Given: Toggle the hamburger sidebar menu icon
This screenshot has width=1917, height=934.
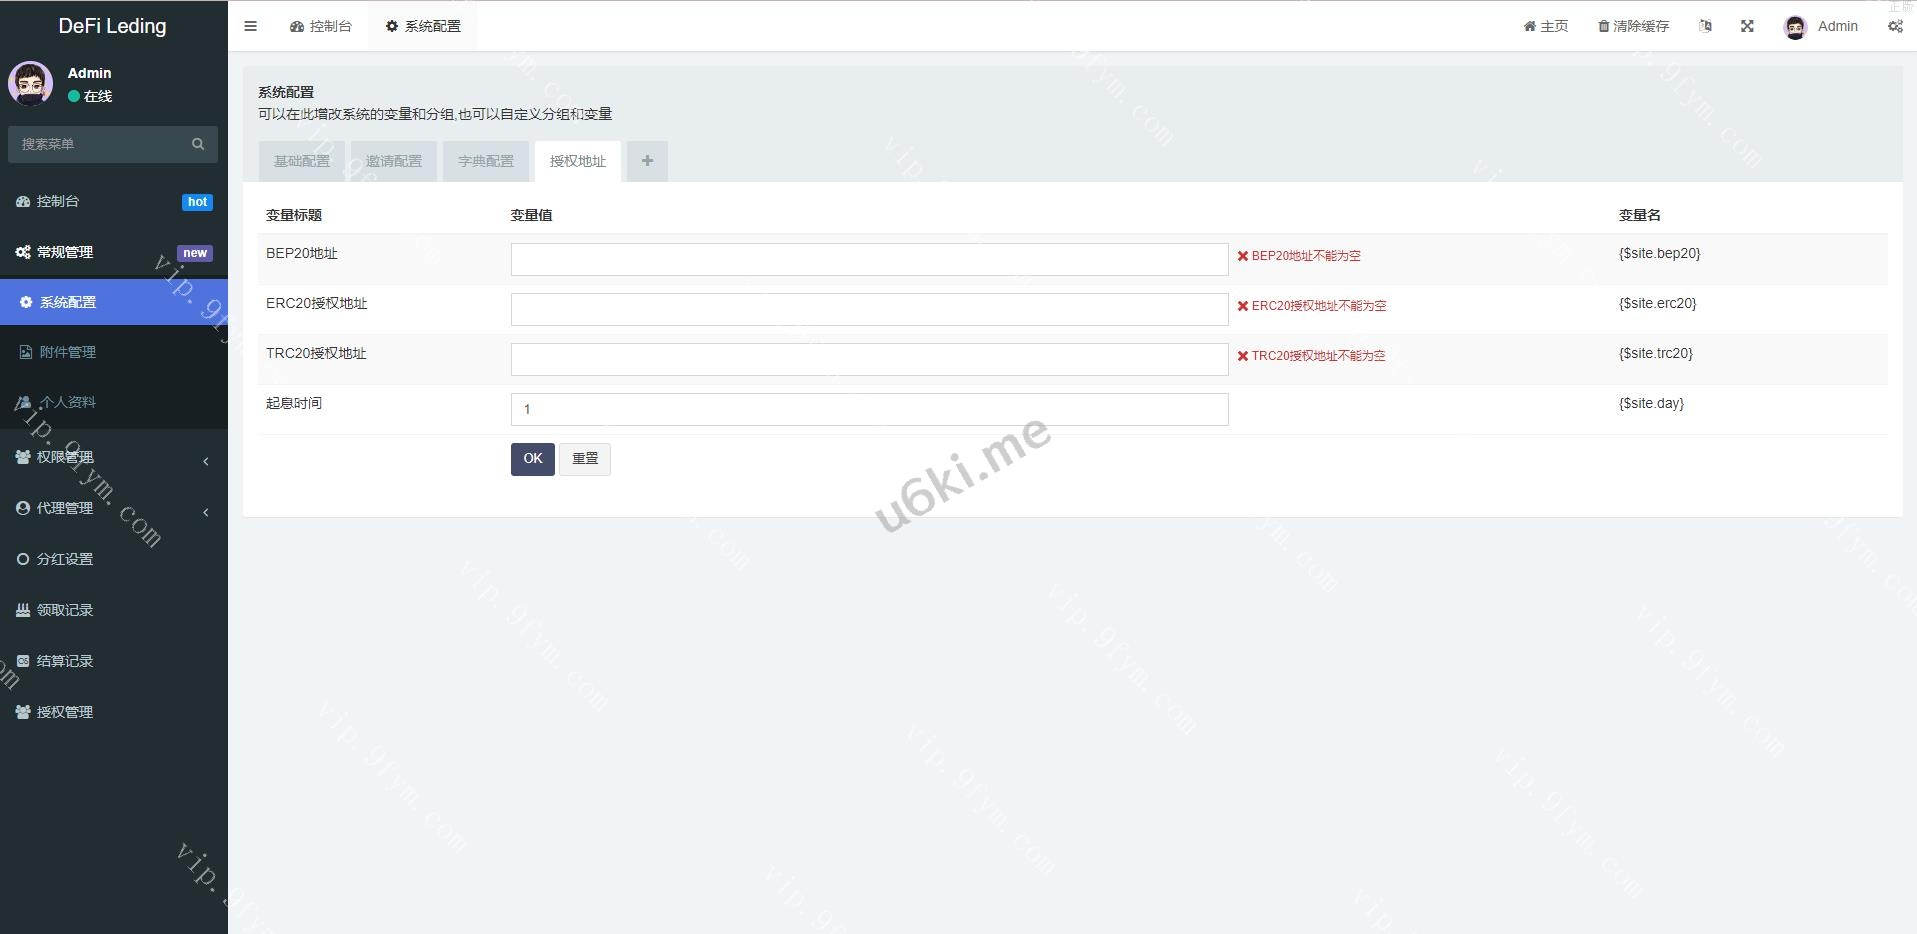Looking at the screenshot, I should (x=250, y=26).
